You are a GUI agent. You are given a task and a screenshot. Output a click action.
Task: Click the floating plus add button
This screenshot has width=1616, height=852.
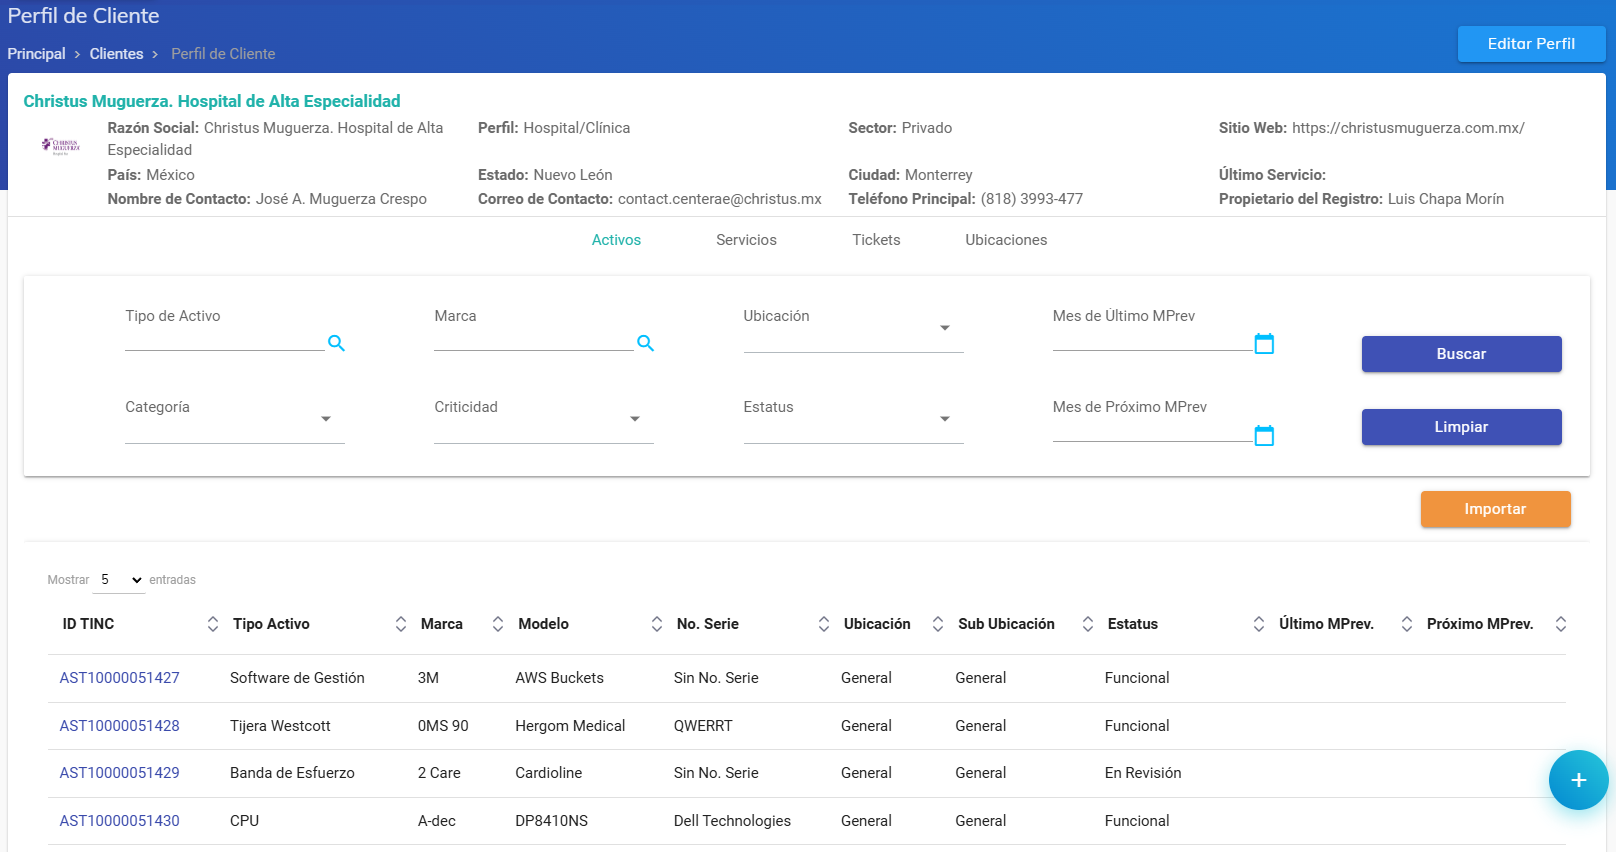coord(1578,780)
